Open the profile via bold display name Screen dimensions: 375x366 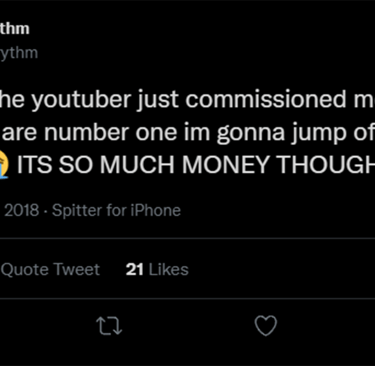coord(15,29)
